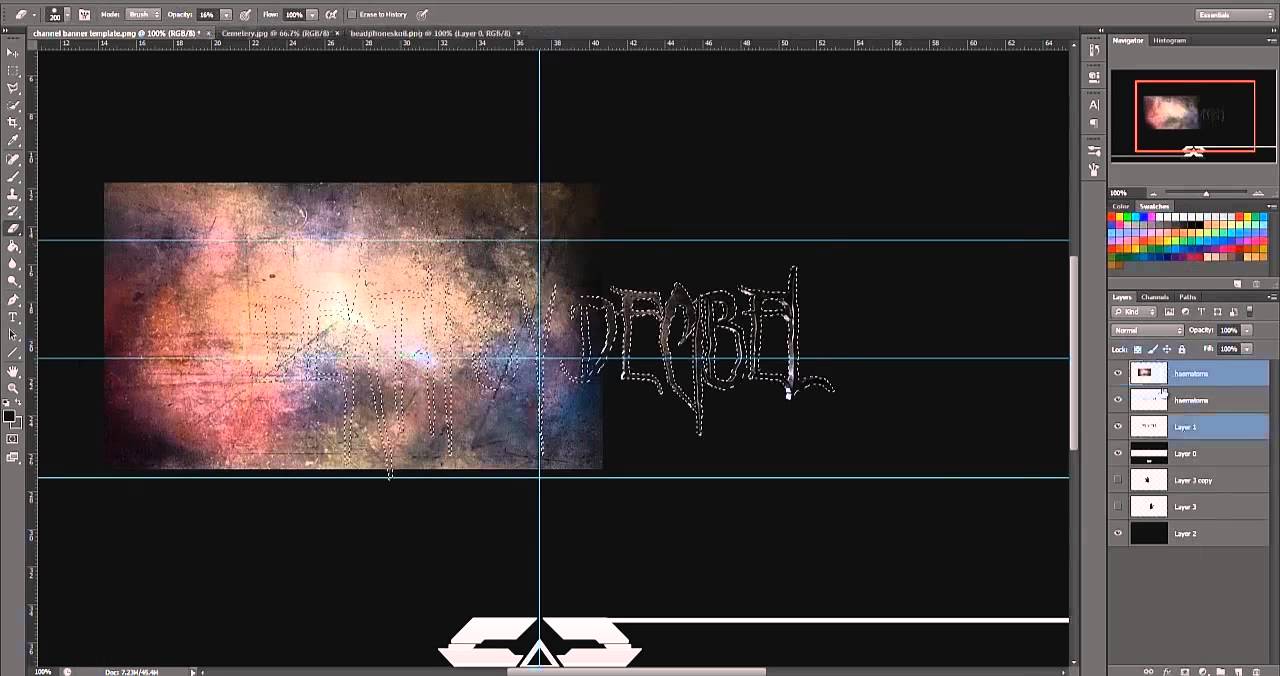Select the Quick Selection tool
Viewport: 1280px width, 676px height.
(13, 106)
